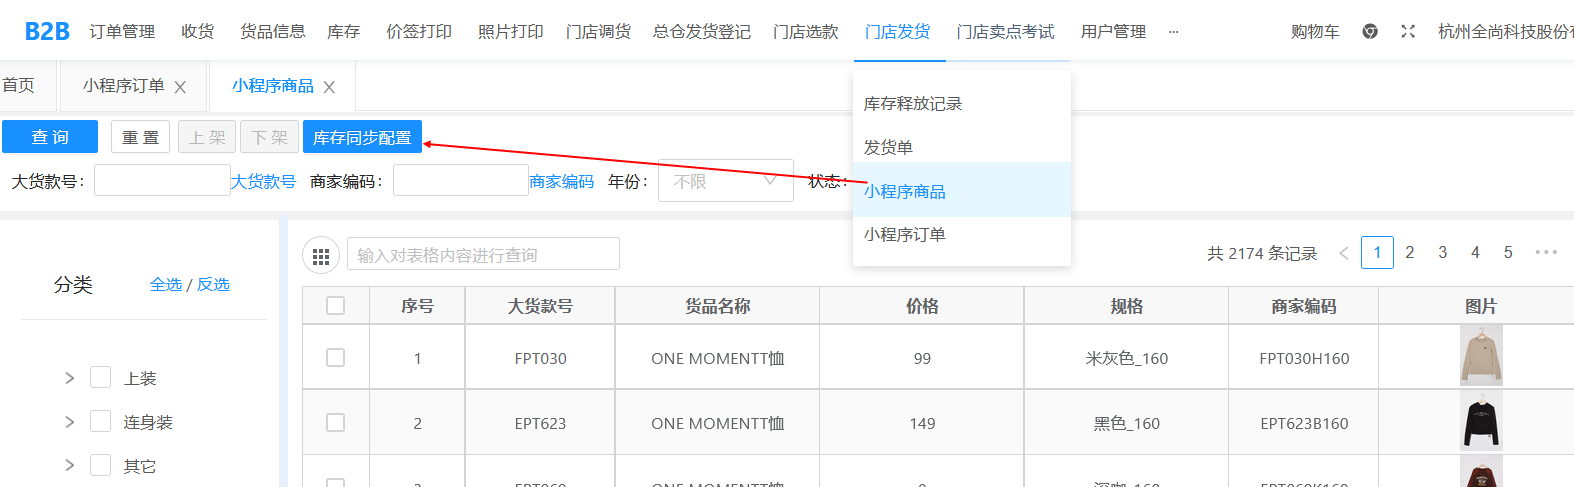Select 发货单 from the dropdown menu
Viewport: 1574px width, 487px height.
888,148
